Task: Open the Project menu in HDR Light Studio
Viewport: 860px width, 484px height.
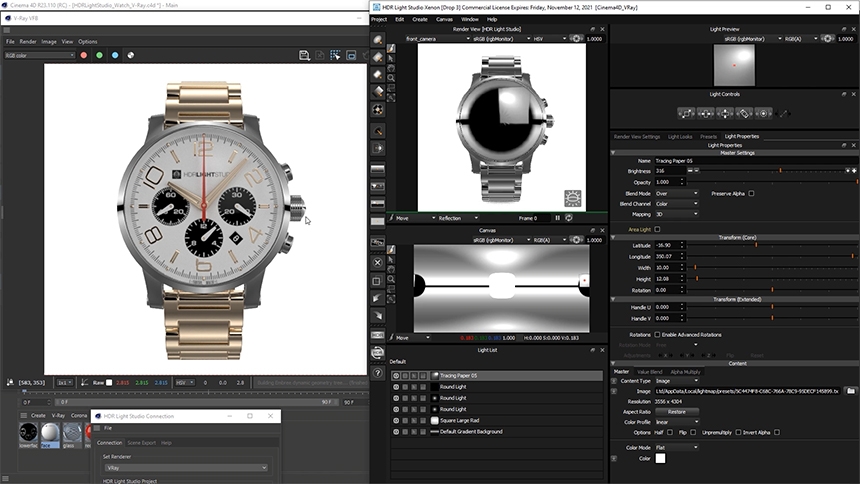Action: (379, 19)
